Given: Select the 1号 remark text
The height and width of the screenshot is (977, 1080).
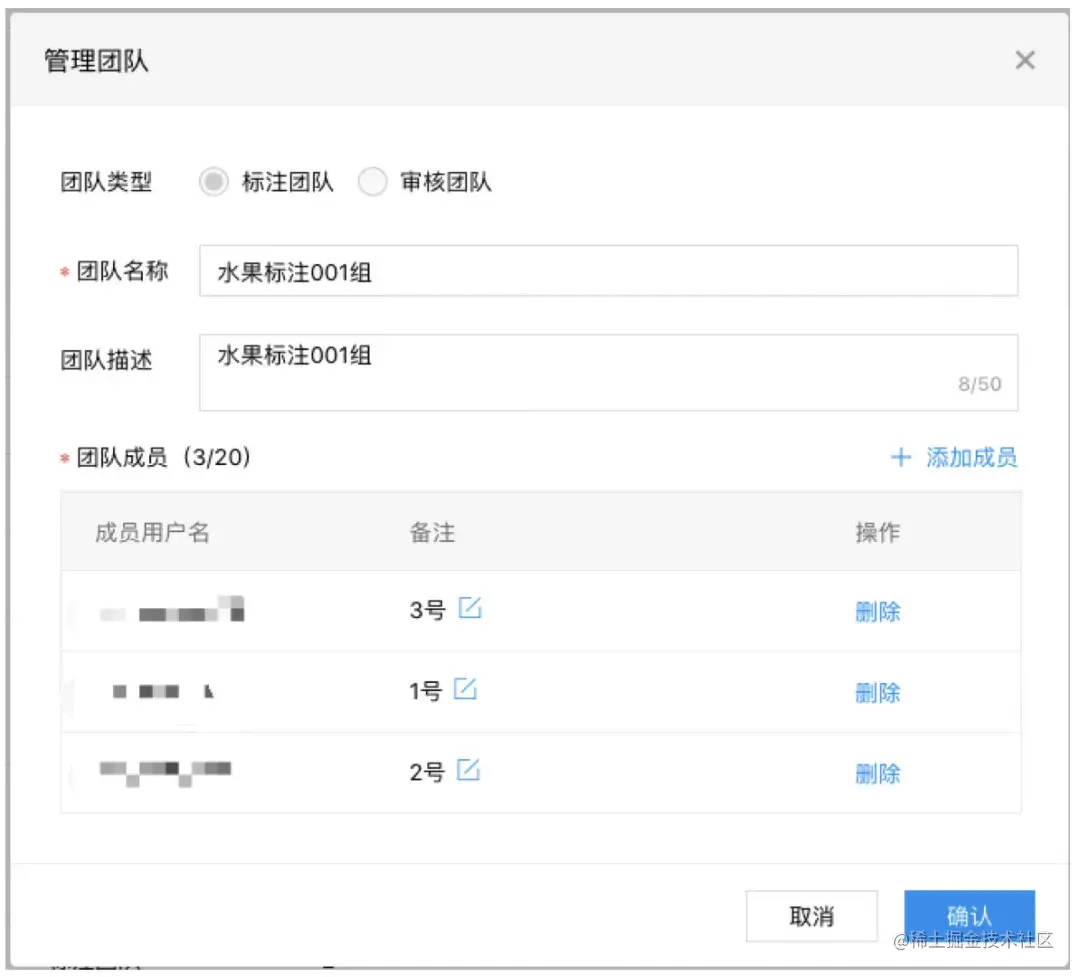Looking at the screenshot, I should pyautogui.click(x=425, y=691).
